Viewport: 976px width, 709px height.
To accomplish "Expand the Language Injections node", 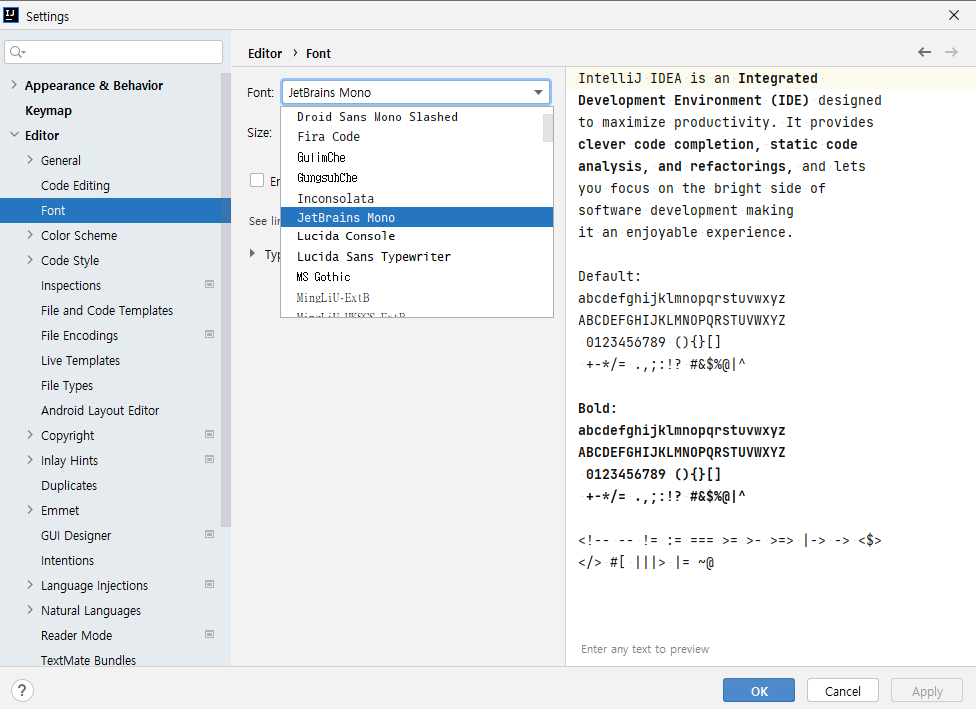I will tap(30, 585).
